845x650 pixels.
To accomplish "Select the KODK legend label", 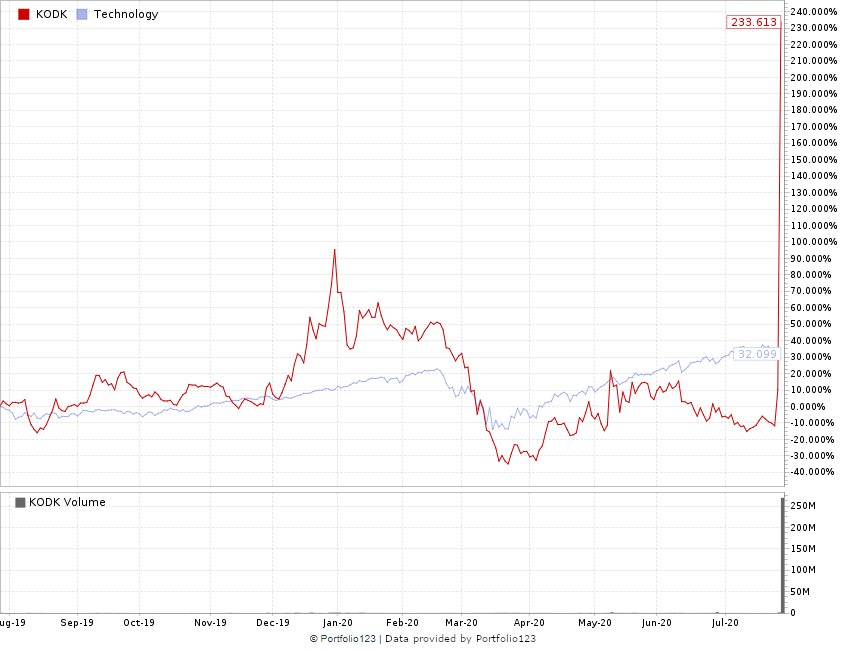I will coord(52,15).
